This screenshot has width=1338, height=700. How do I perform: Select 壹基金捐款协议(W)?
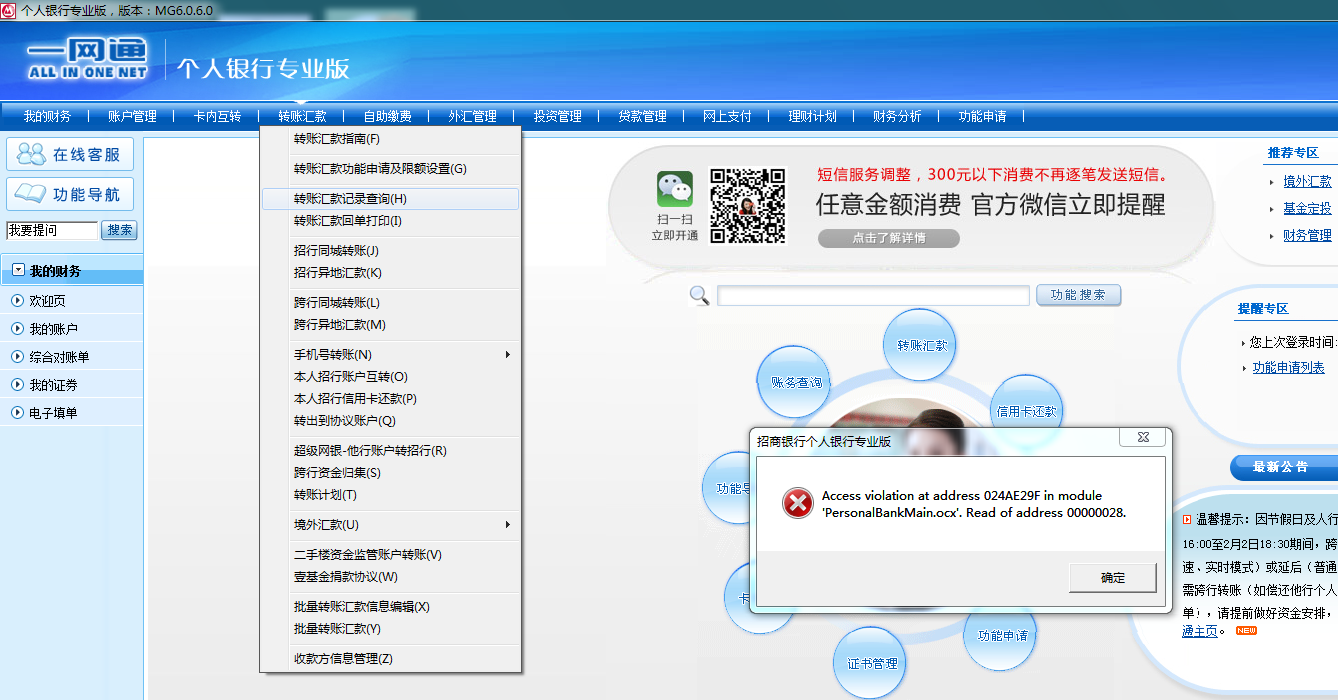[390, 577]
